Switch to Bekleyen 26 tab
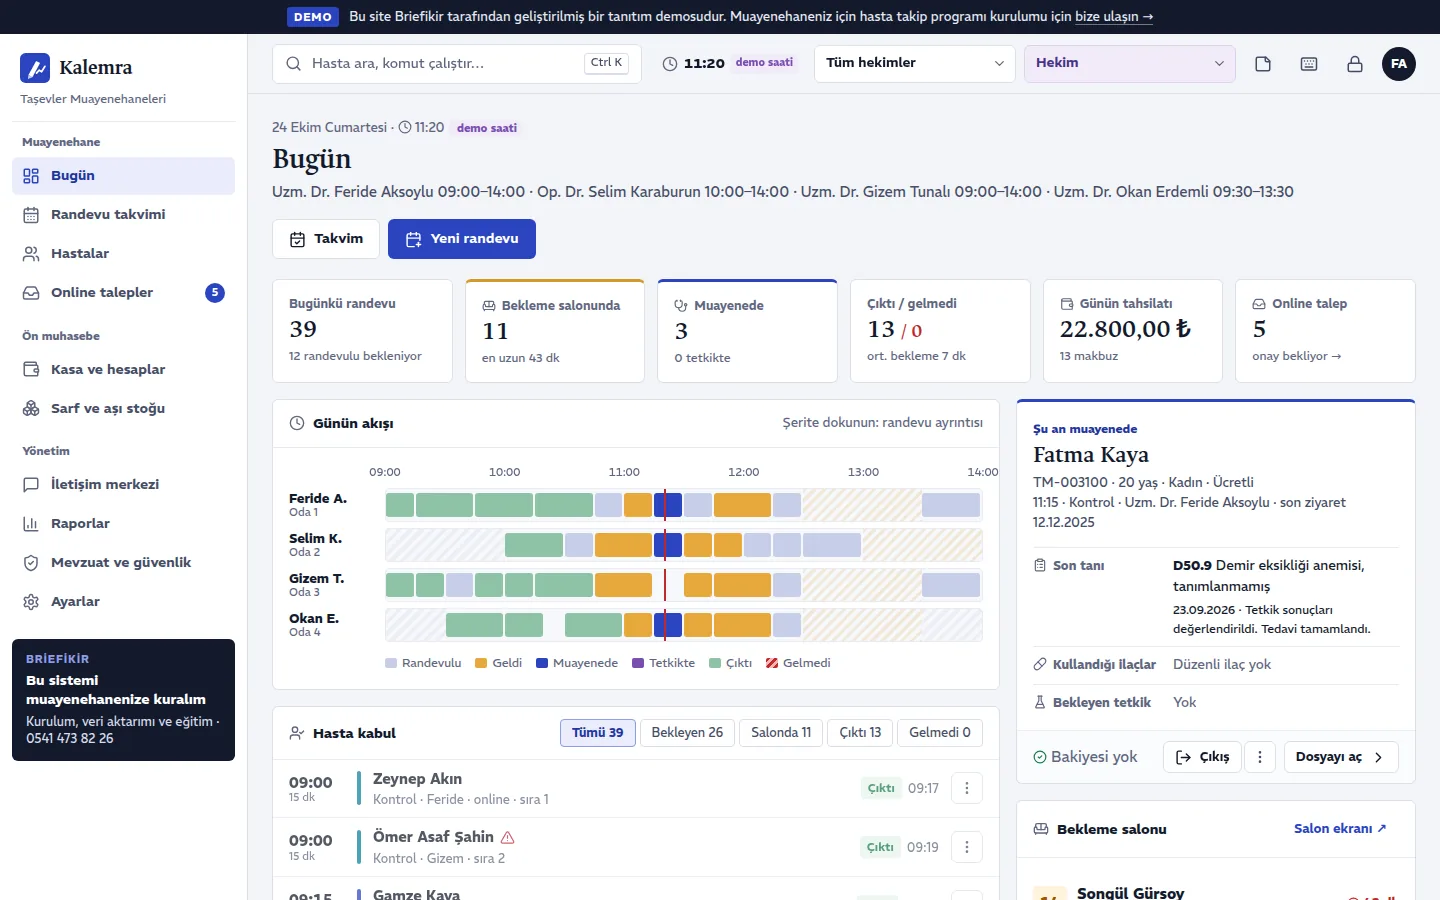Image resolution: width=1440 pixels, height=900 pixels. [x=687, y=733]
